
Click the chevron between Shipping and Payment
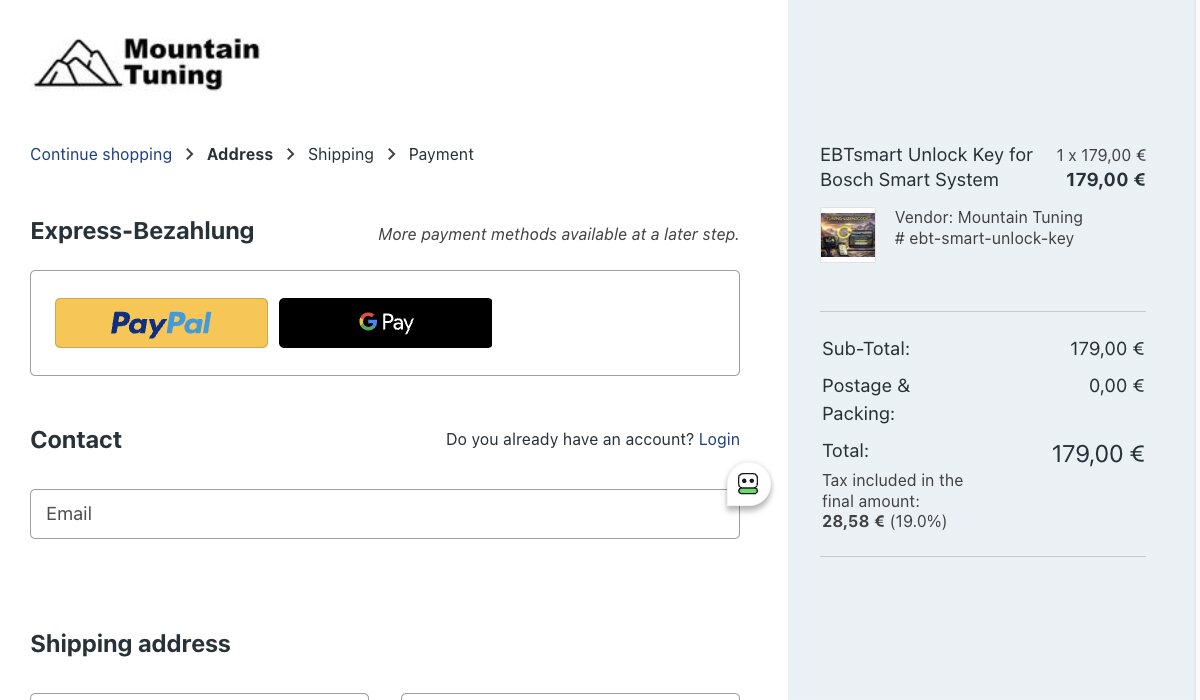(x=391, y=154)
